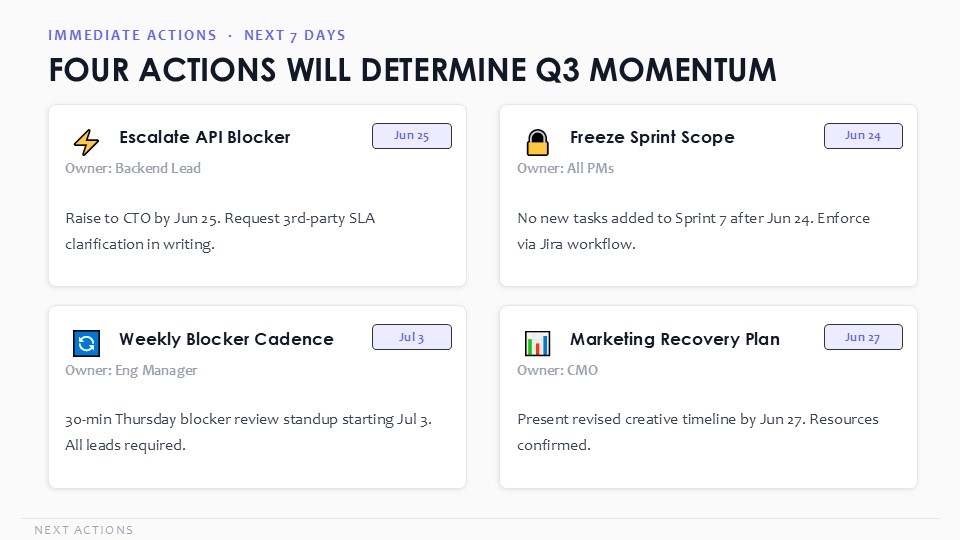The width and height of the screenshot is (960, 540).
Task: Click the Jun 27 date badge
Action: (863, 337)
